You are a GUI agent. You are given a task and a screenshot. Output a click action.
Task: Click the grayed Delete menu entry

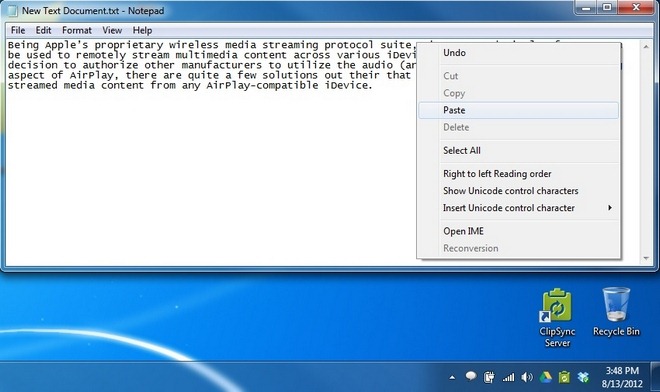[519, 127]
